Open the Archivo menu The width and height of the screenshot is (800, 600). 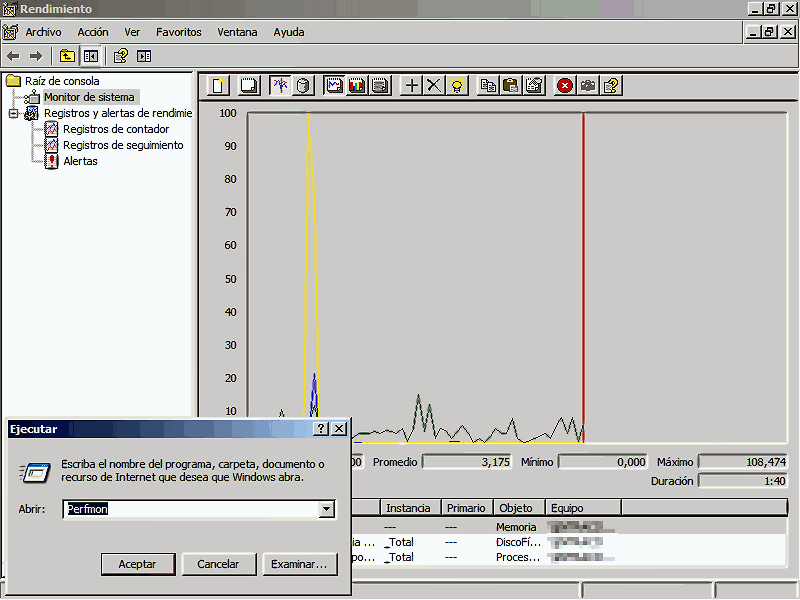pyautogui.click(x=43, y=32)
